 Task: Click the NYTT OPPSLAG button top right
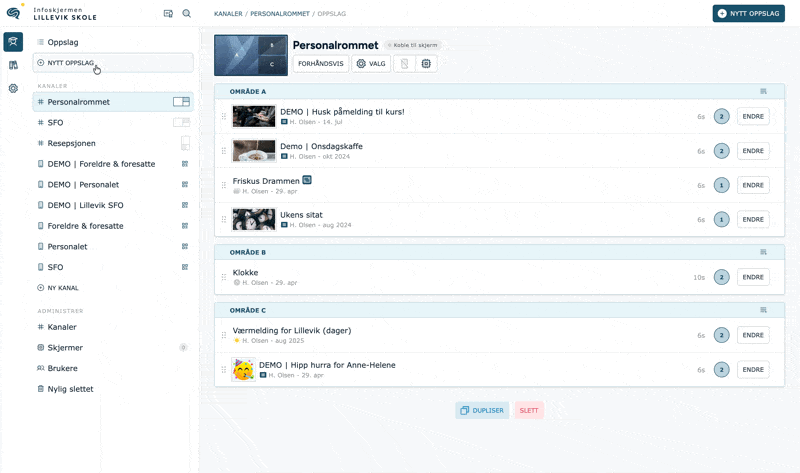[x=748, y=14]
